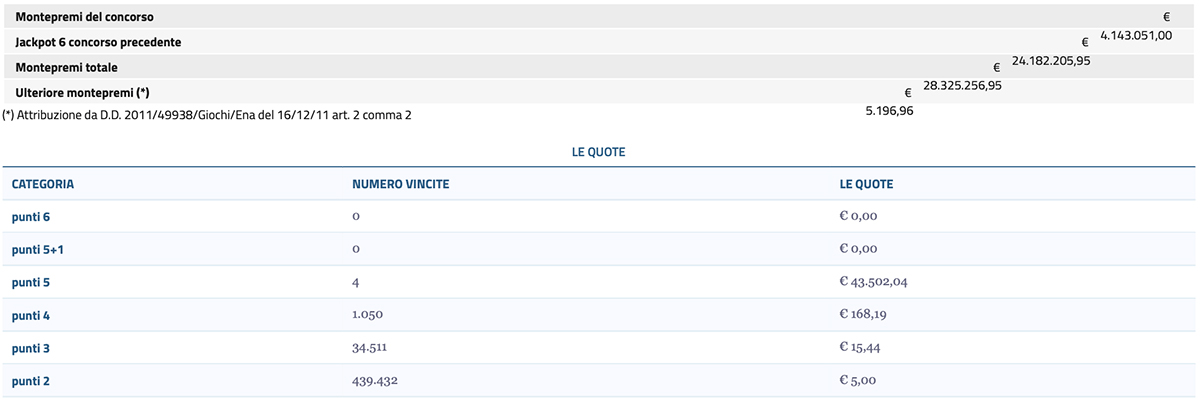Viewport: 1200px width, 405px height.
Task: Click the Attribuzione da D.D. footnote text
Action: click(207, 115)
